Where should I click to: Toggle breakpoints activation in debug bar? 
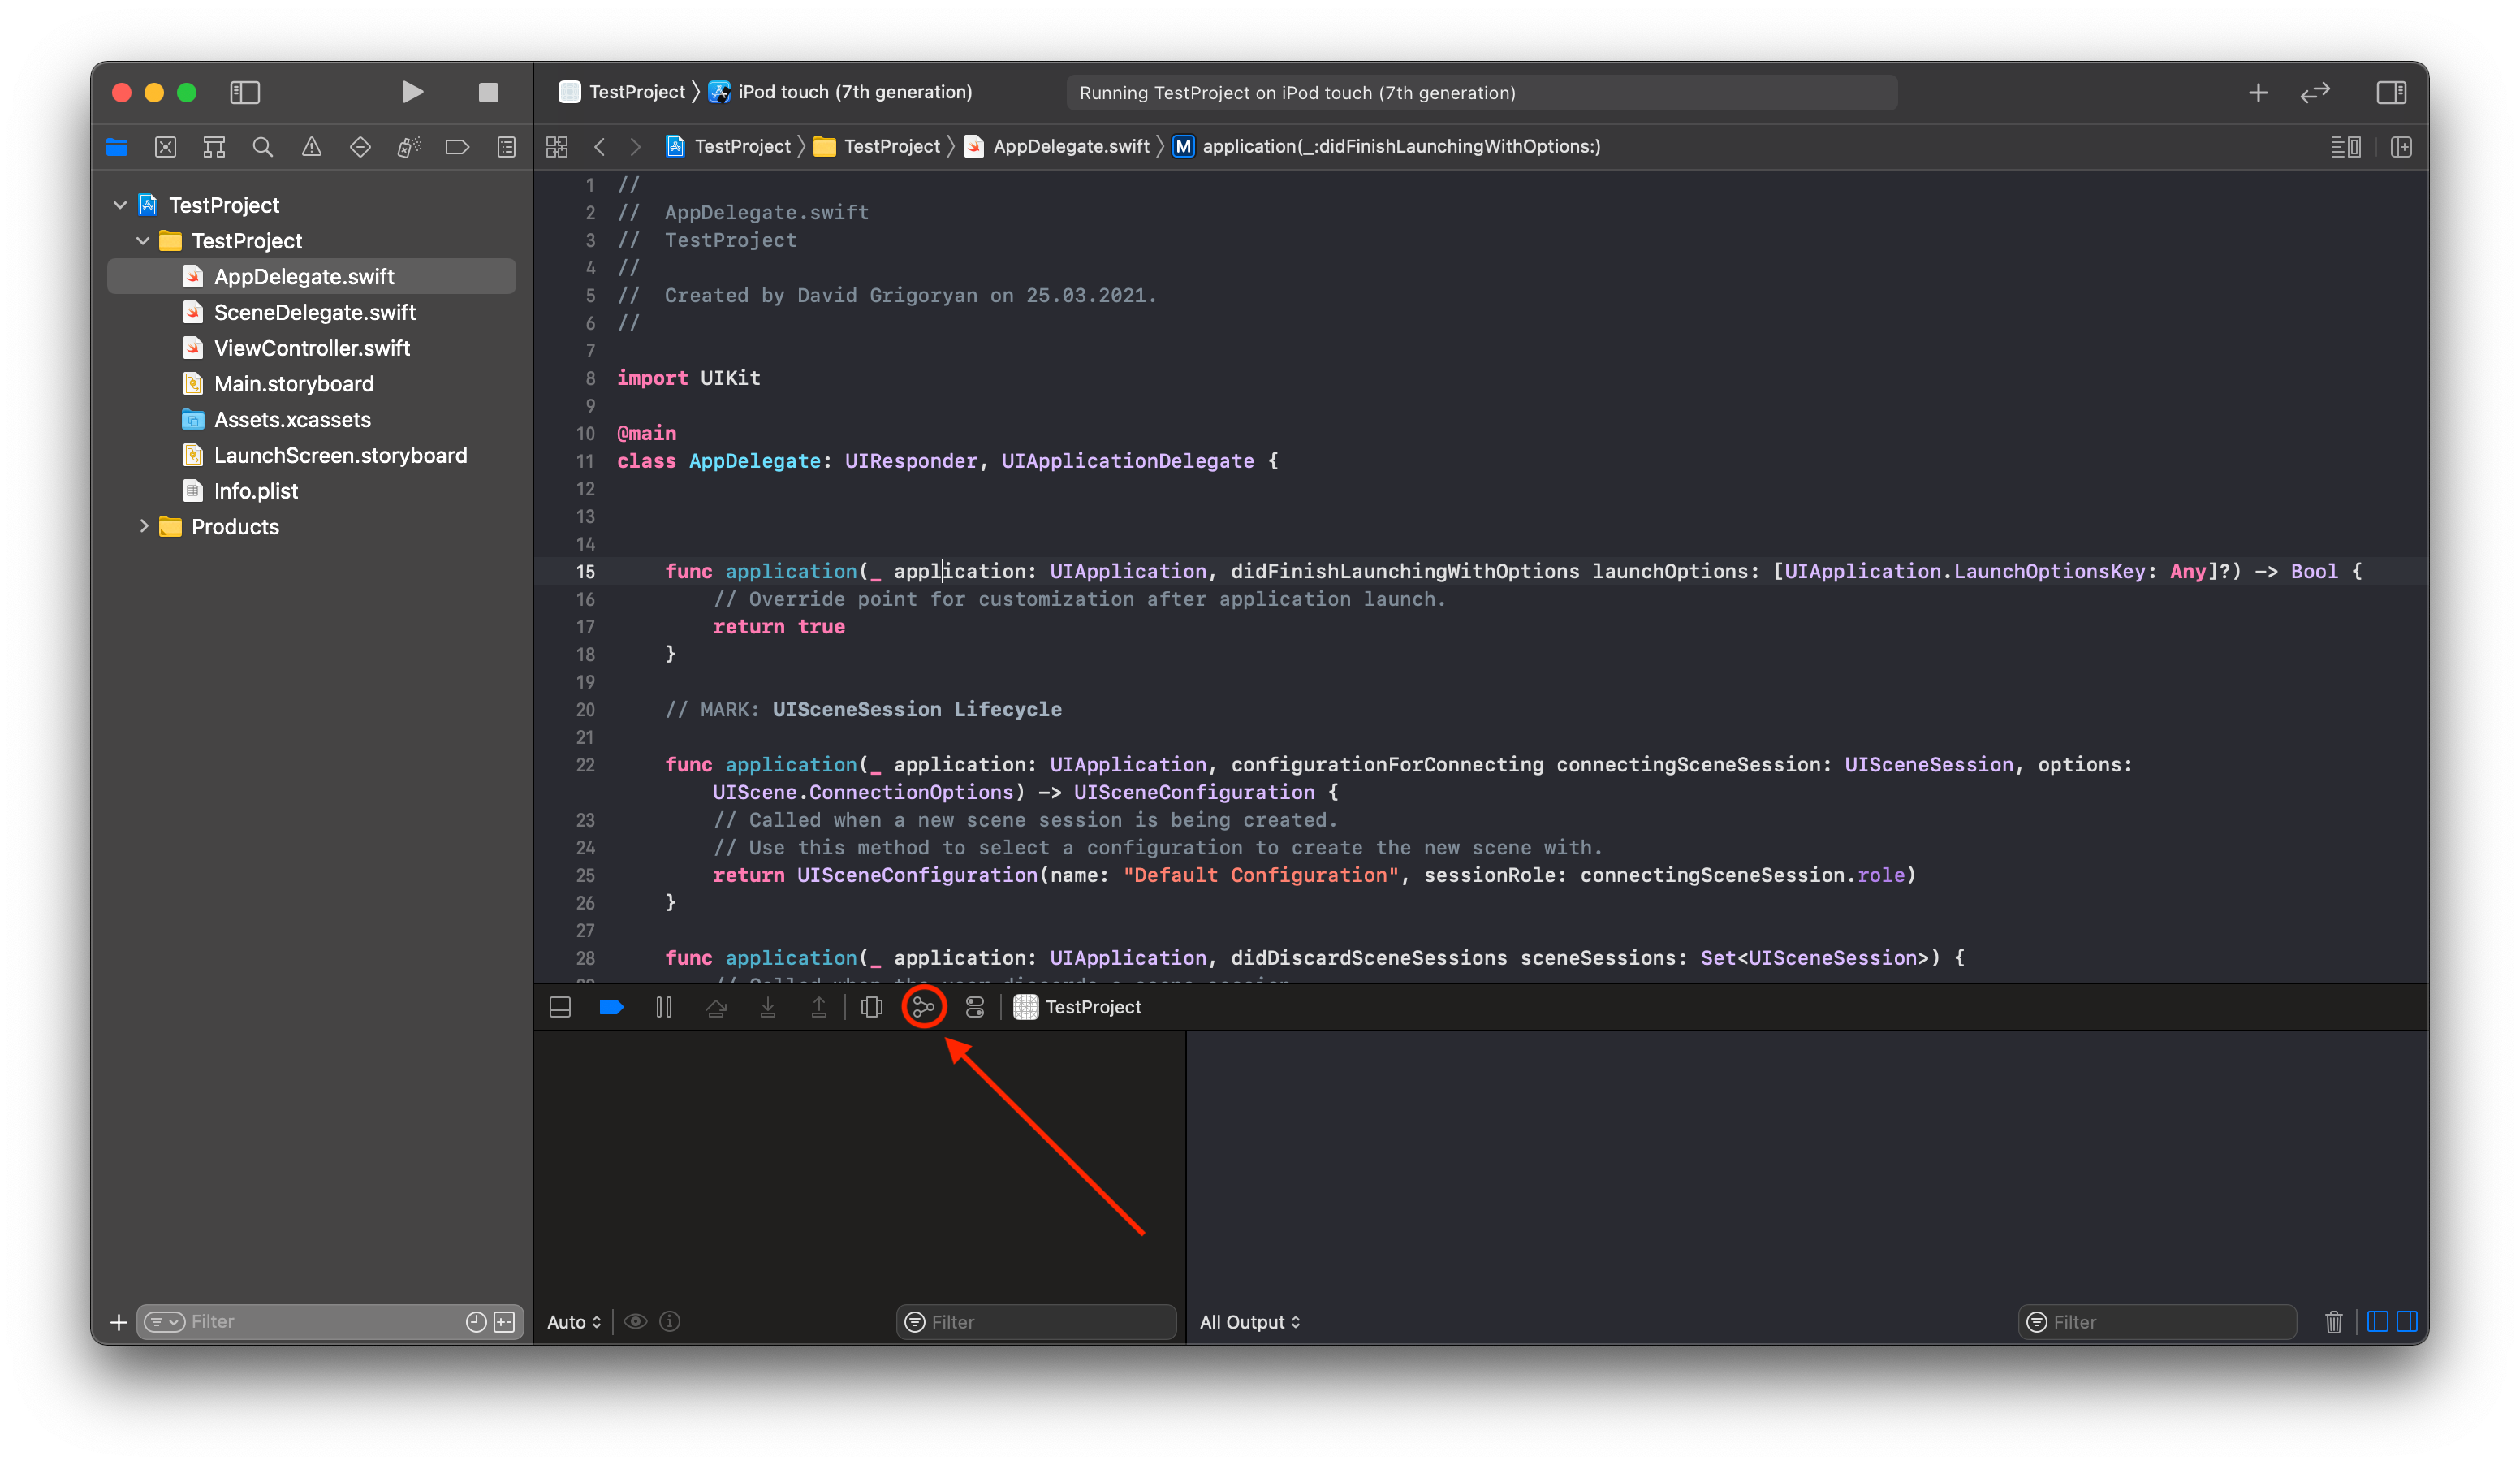point(611,1007)
